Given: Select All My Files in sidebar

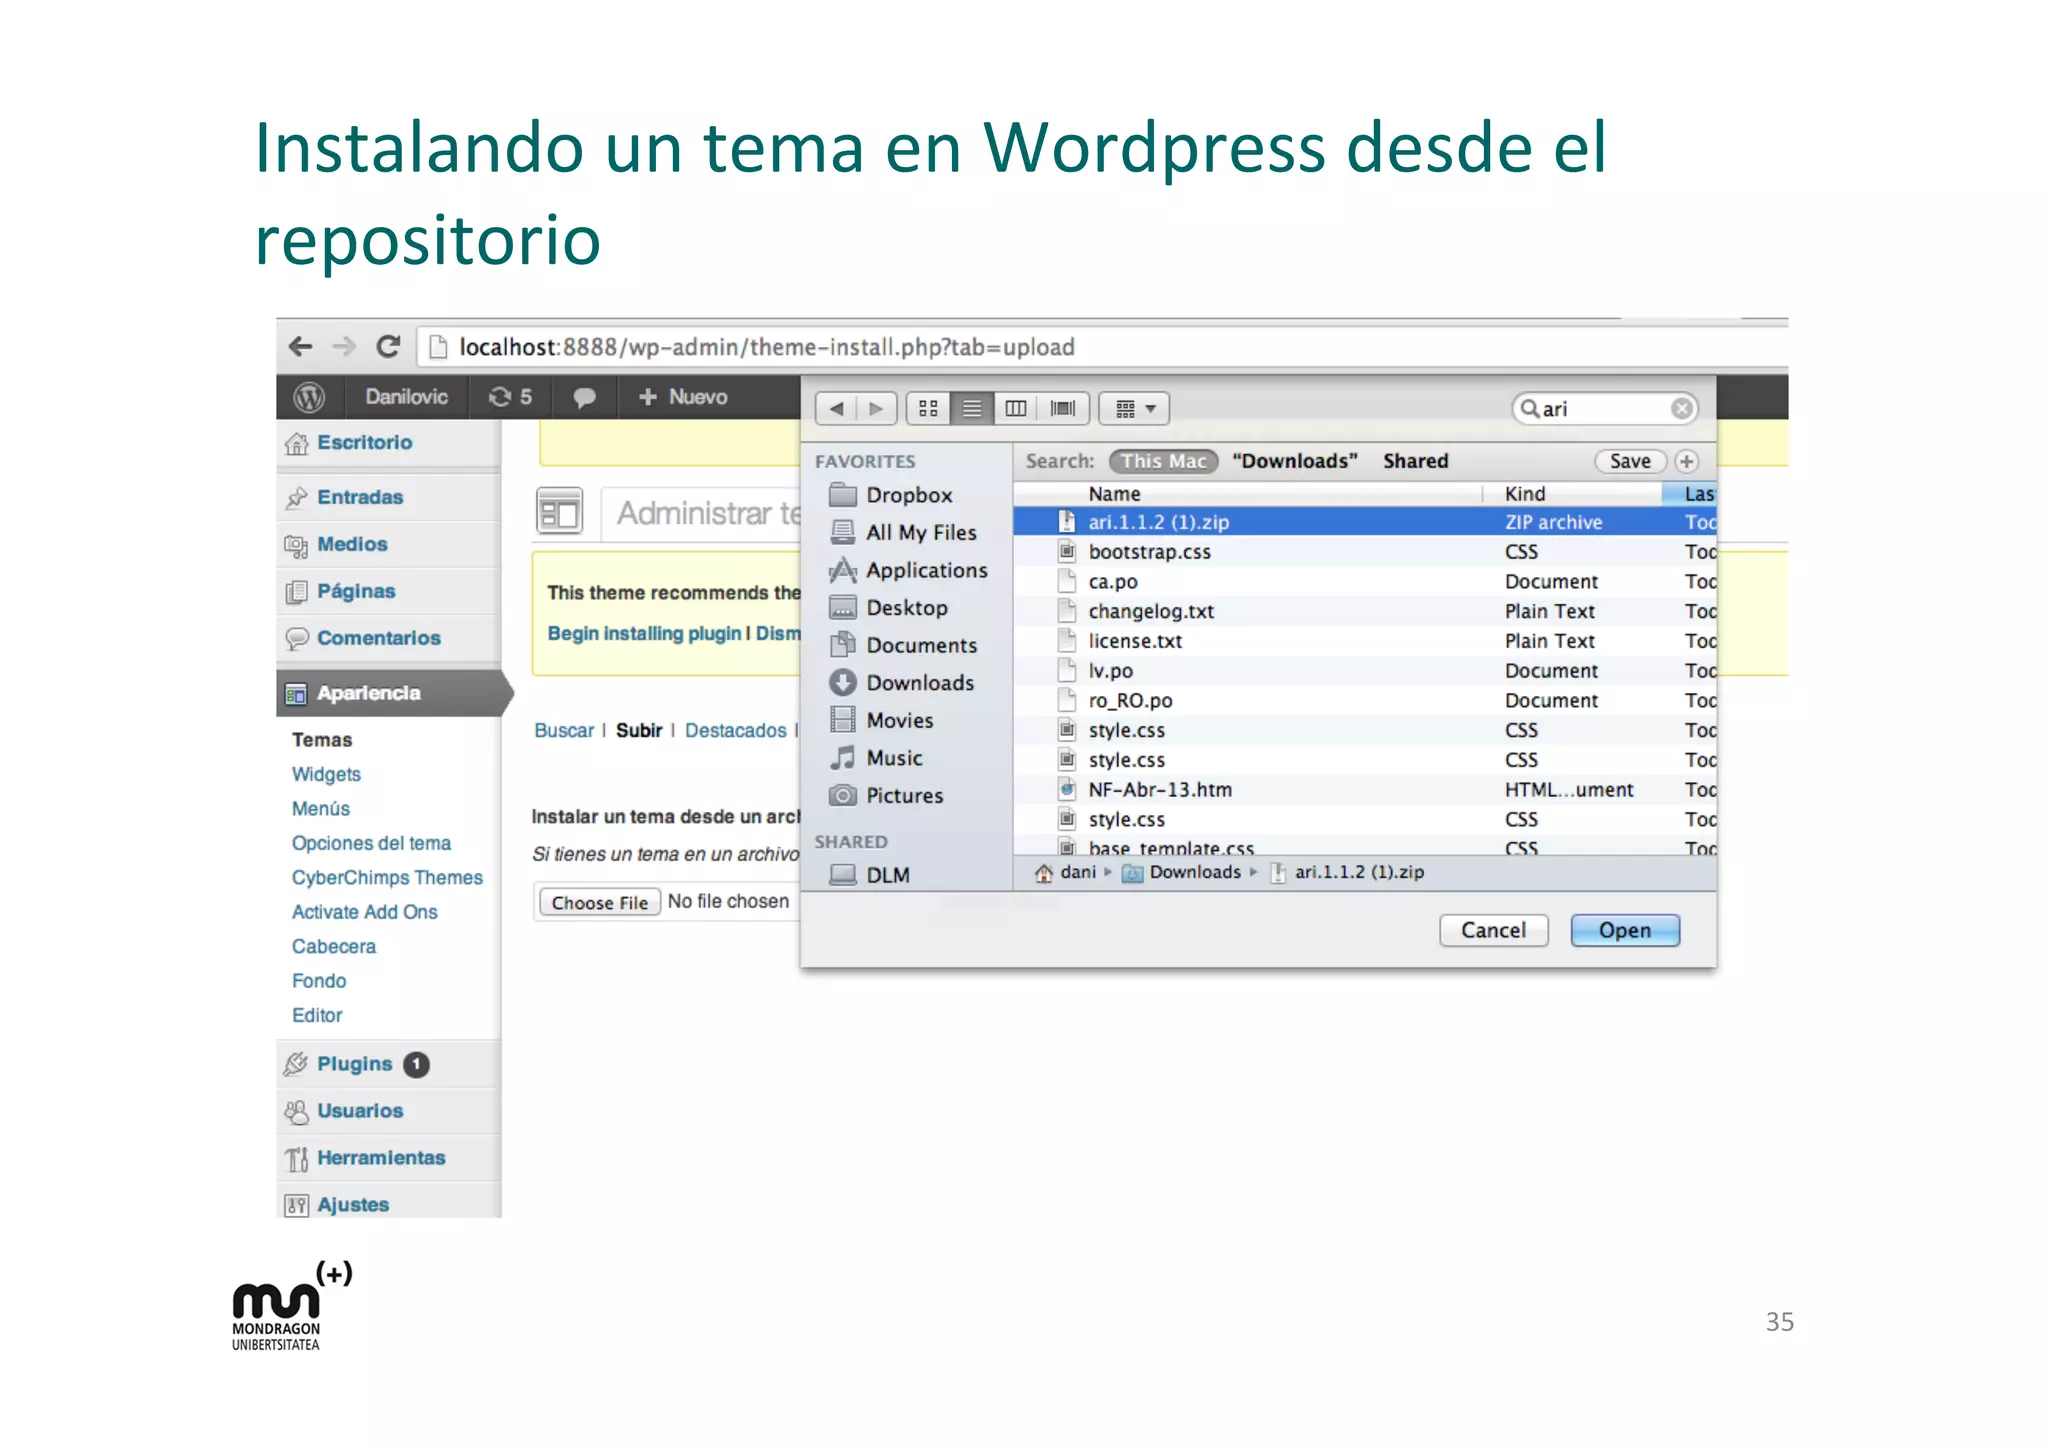Looking at the screenshot, I should point(903,532).
